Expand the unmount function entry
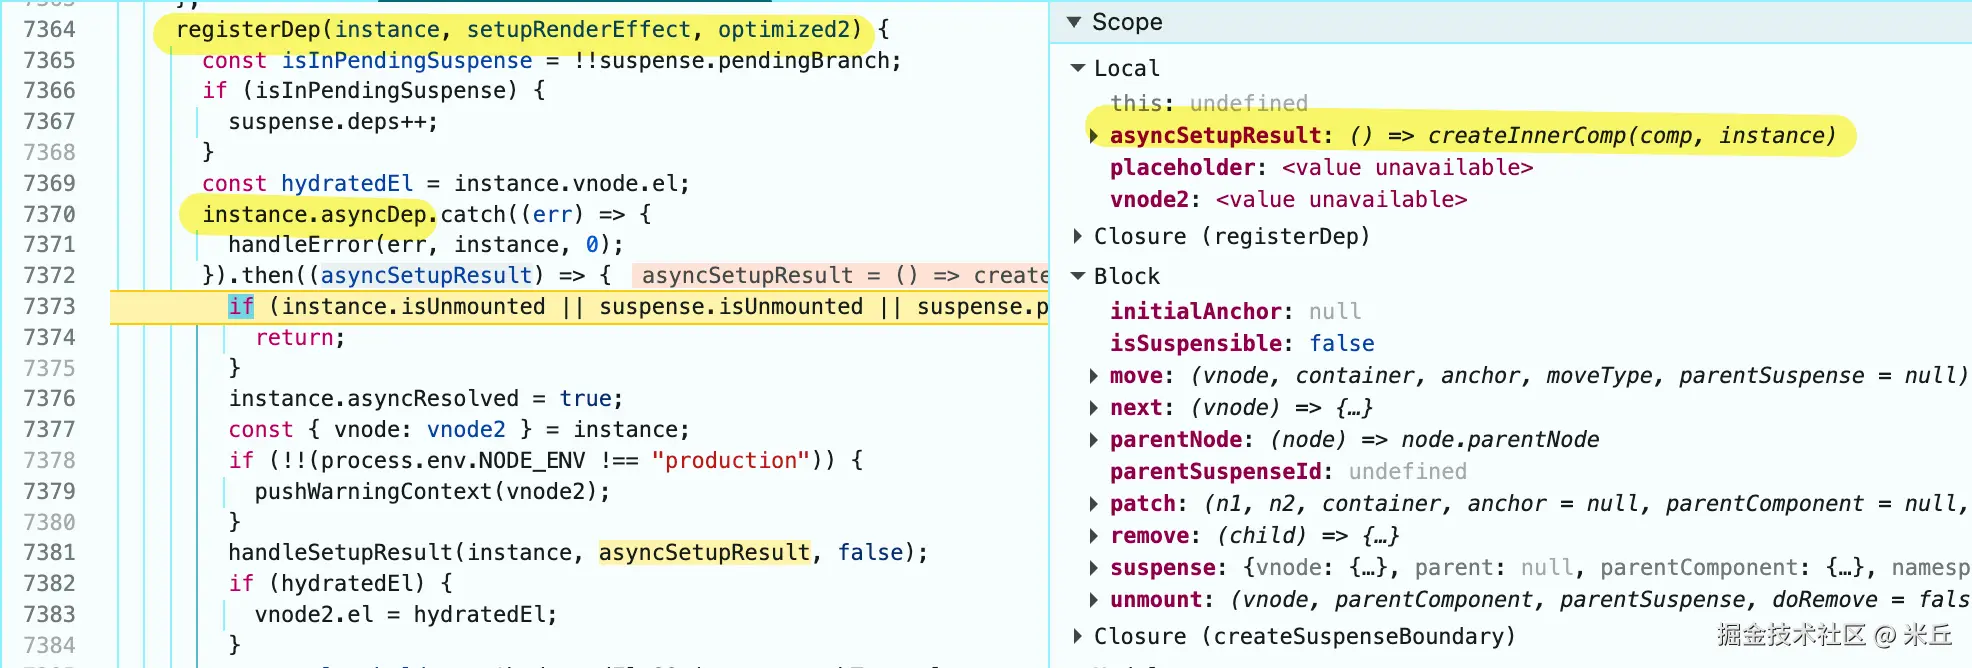The image size is (1972, 668). pyautogui.click(x=1094, y=600)
